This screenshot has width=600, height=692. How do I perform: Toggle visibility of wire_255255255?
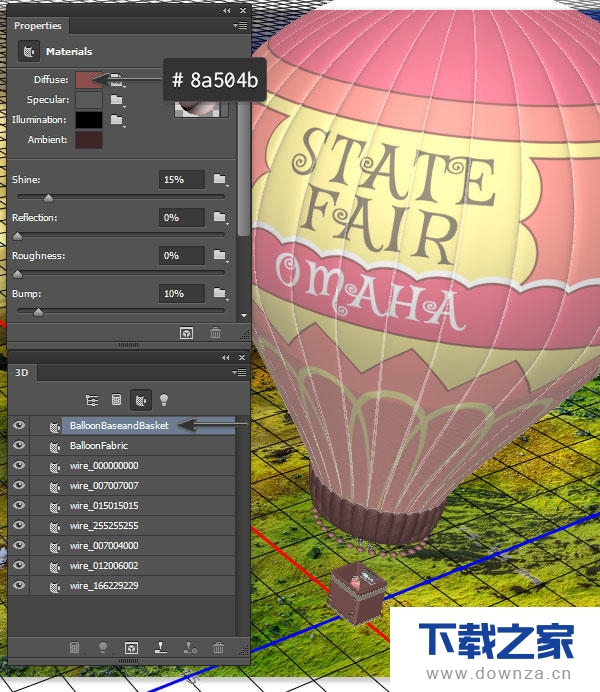[x=19, y=525]
